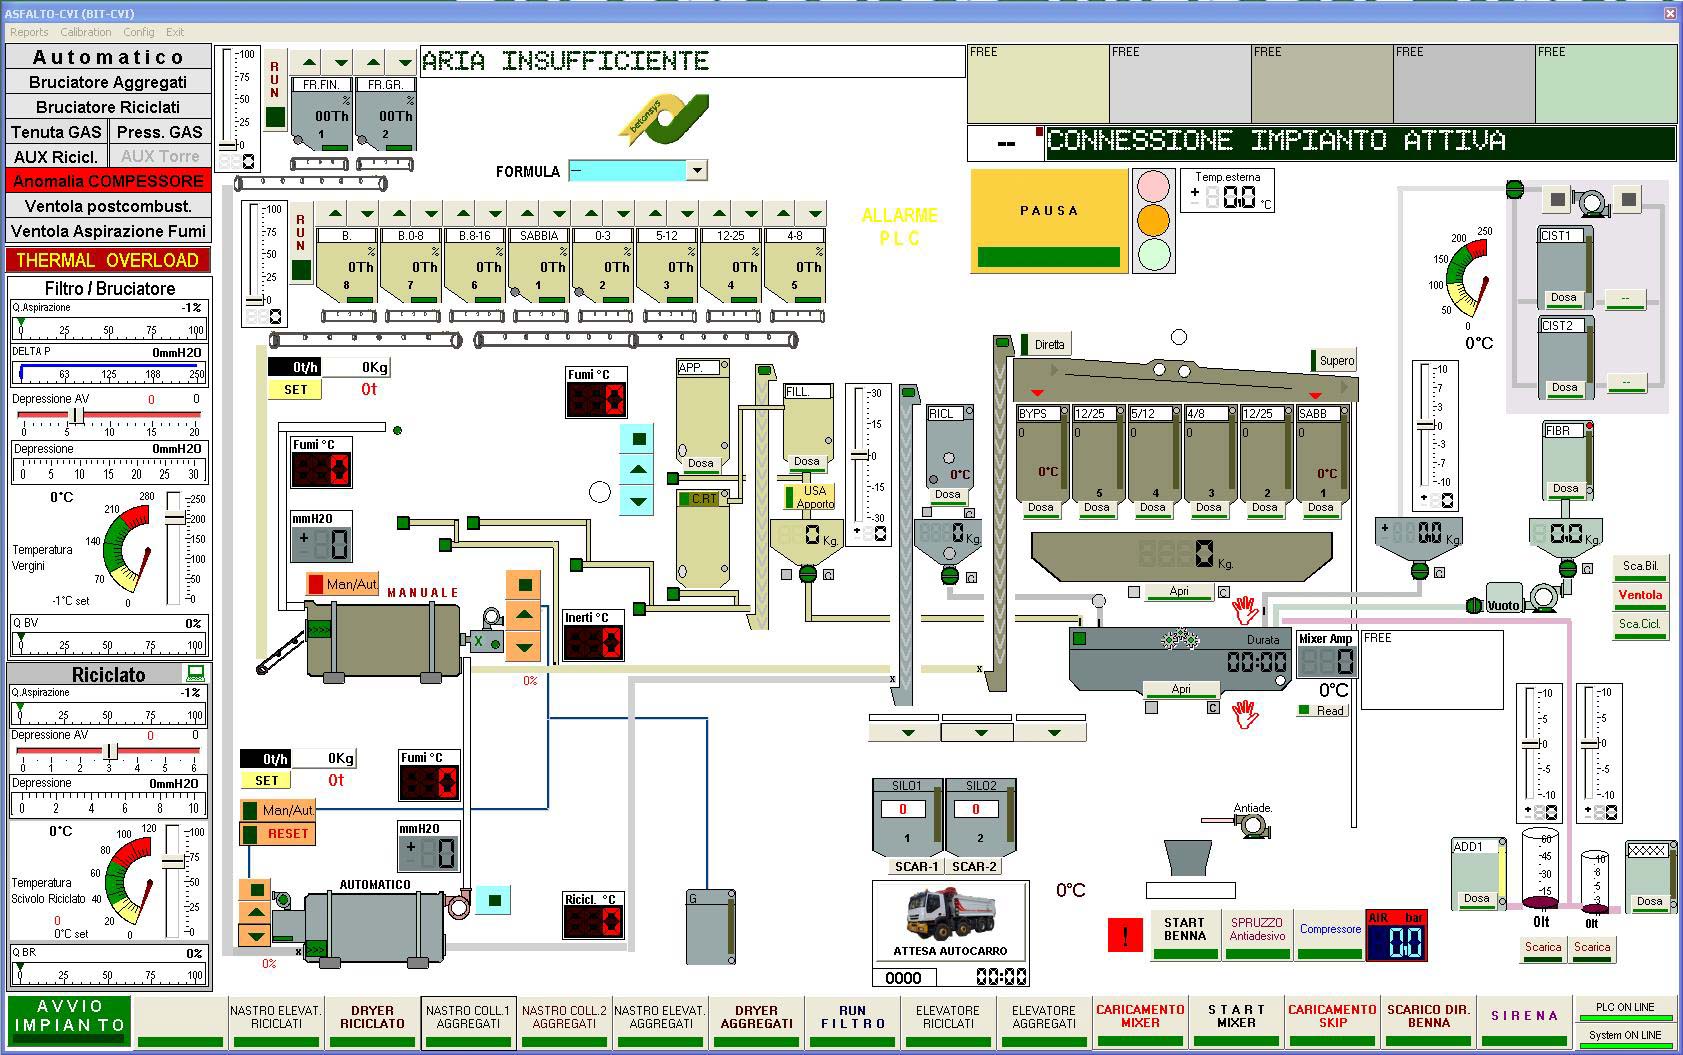1683x1055 pixels.
Task: Click RESET button on recycled dryer
Action: tap(278, 833)
